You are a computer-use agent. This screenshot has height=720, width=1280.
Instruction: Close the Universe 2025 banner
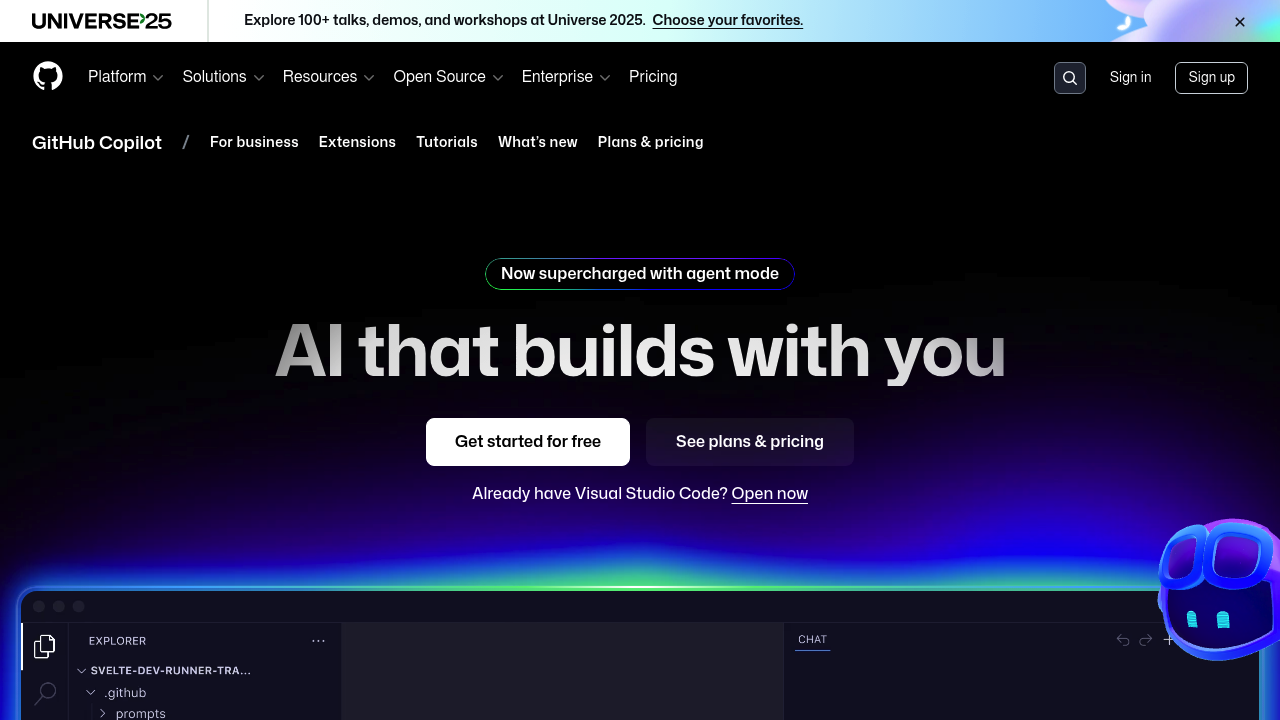1239,22
